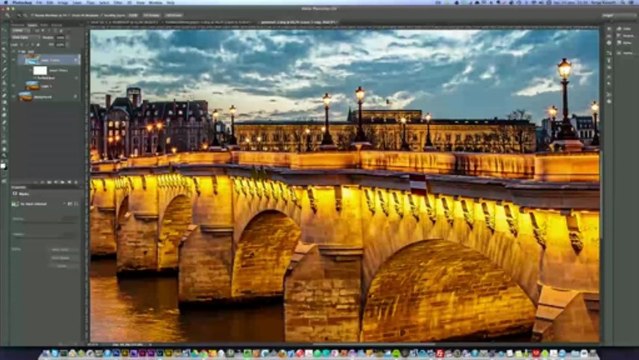Choose the Zoom In mode icon
The image size is (639, 360).
19,15
